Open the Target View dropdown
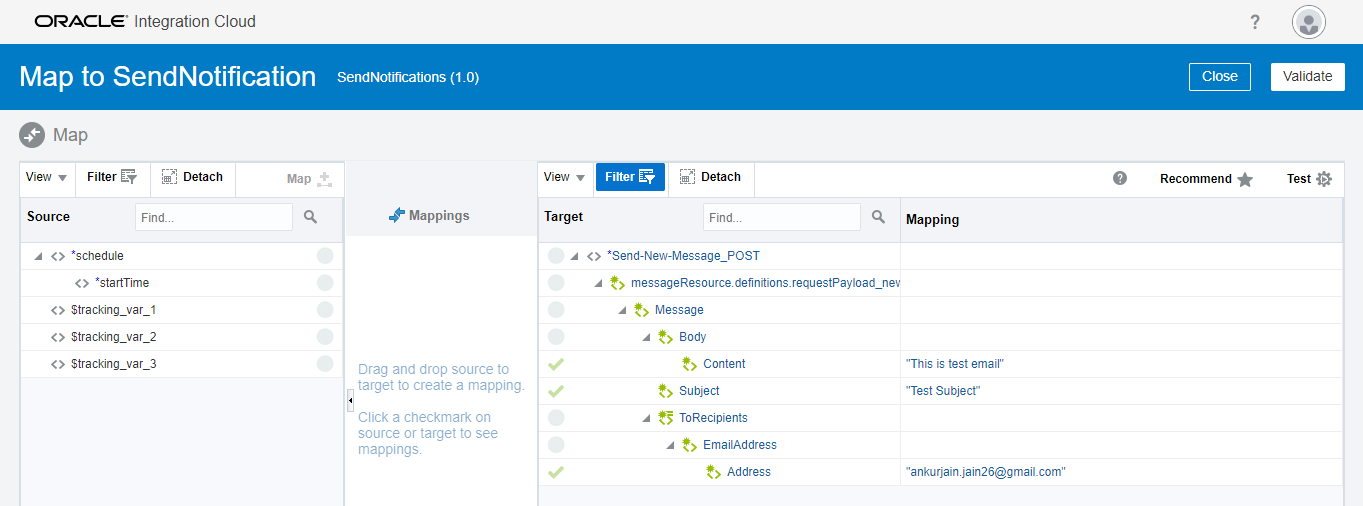The image size is (1363, 506). 564,178
